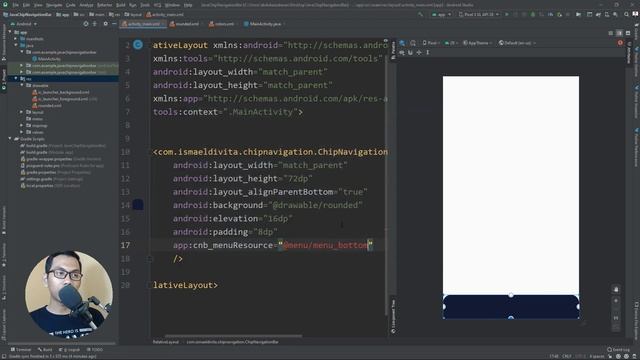Screen dimensions: 640x360
Task: Click ChipNavigationBar in the editor breadcrumb
Action: pos(232,342)
